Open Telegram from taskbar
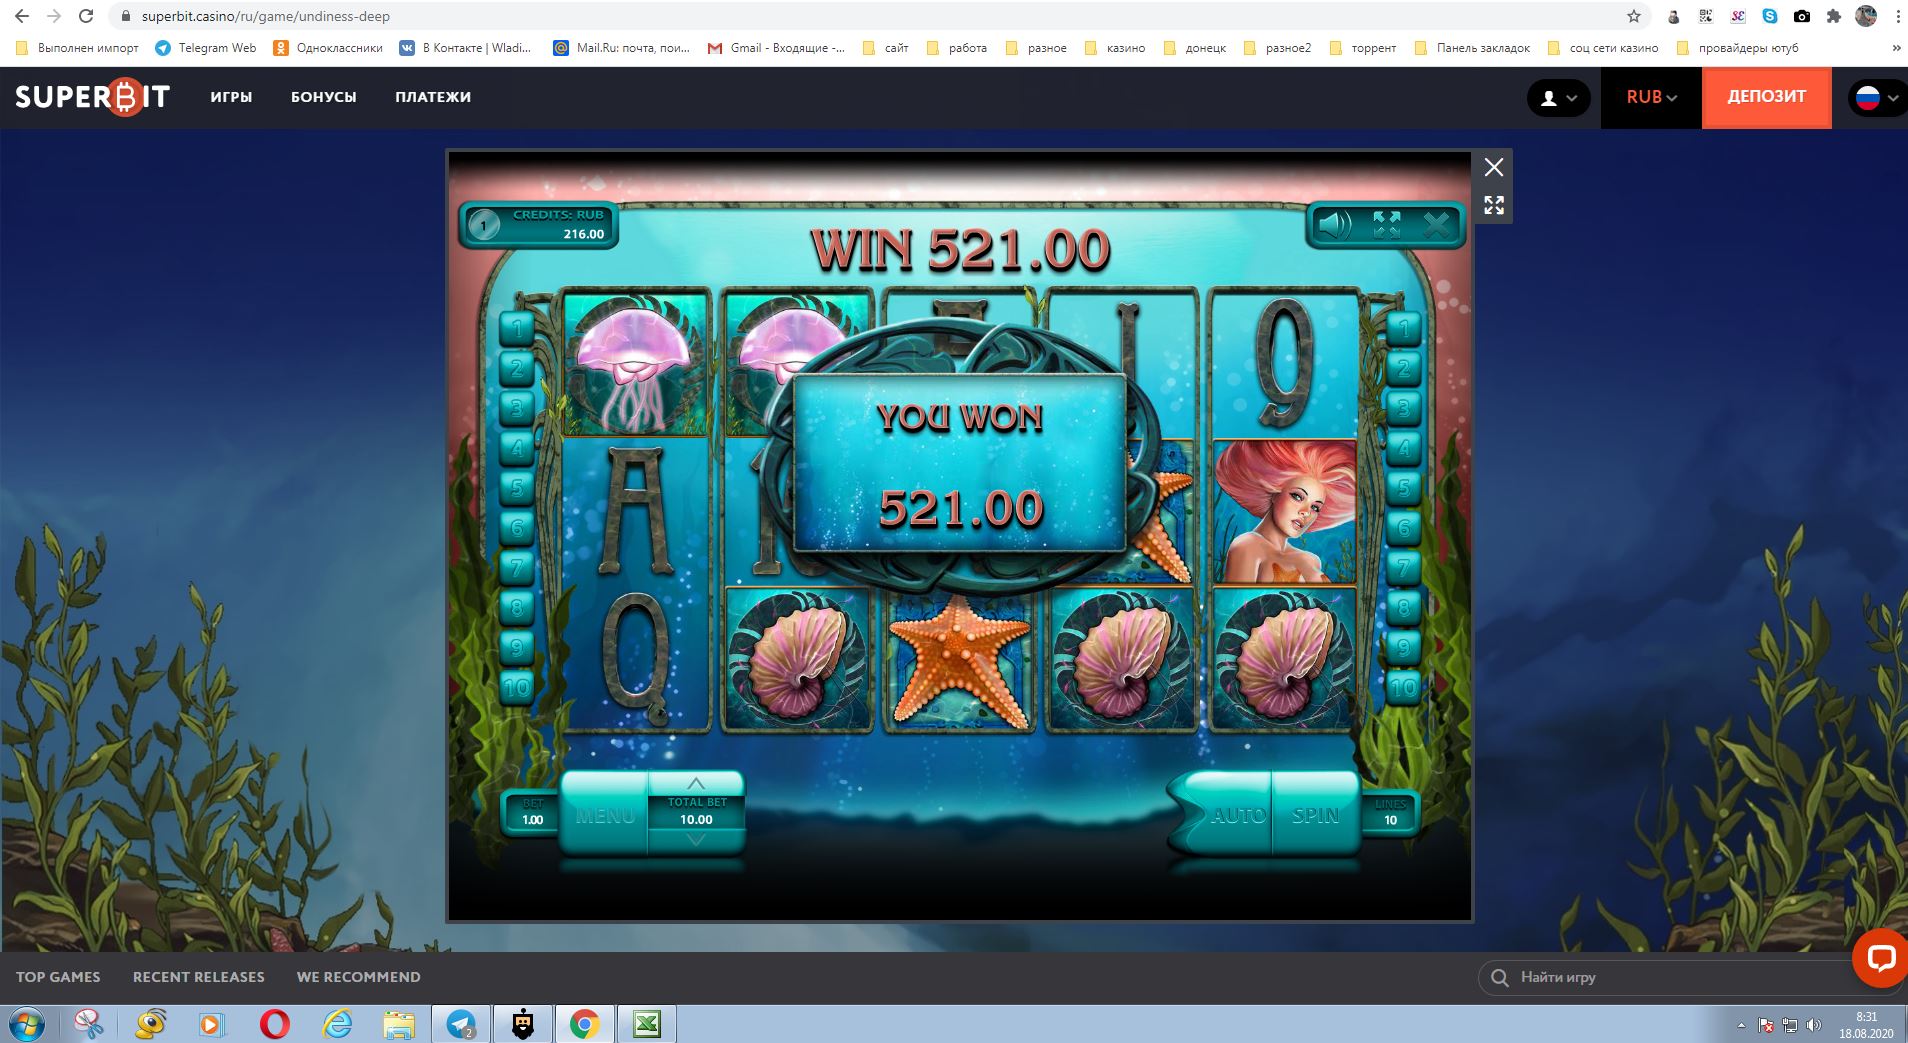1908x1043 pixels. (461, 1025)
